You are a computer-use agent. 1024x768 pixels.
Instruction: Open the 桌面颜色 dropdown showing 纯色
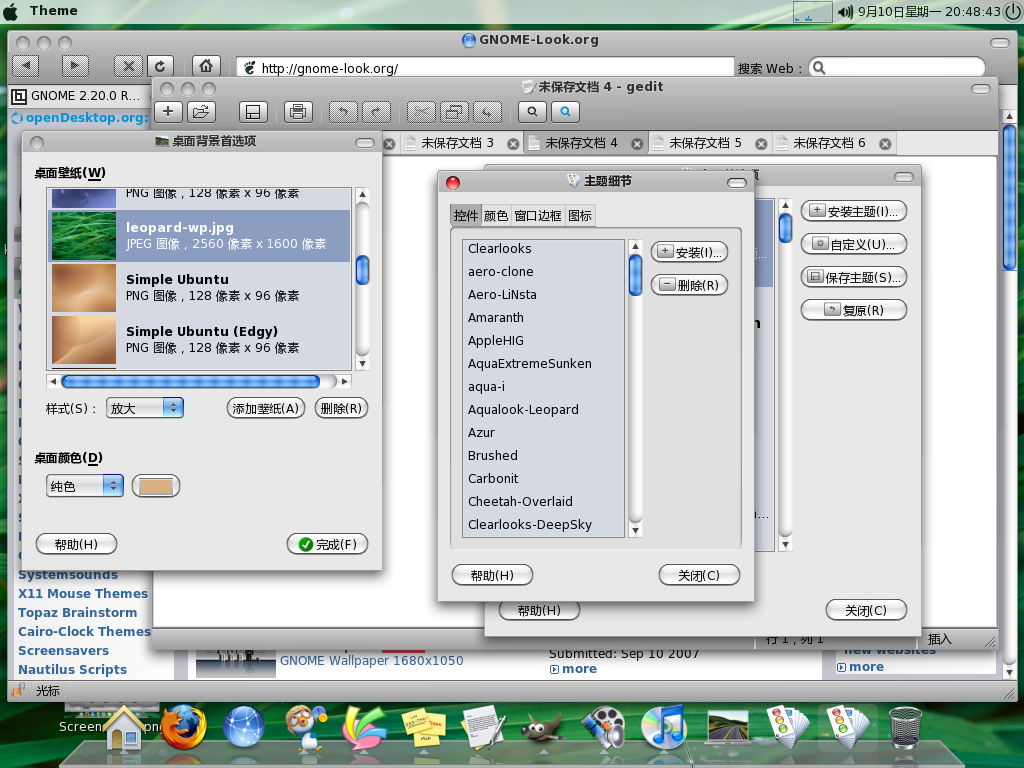click(x=85, y=486)
